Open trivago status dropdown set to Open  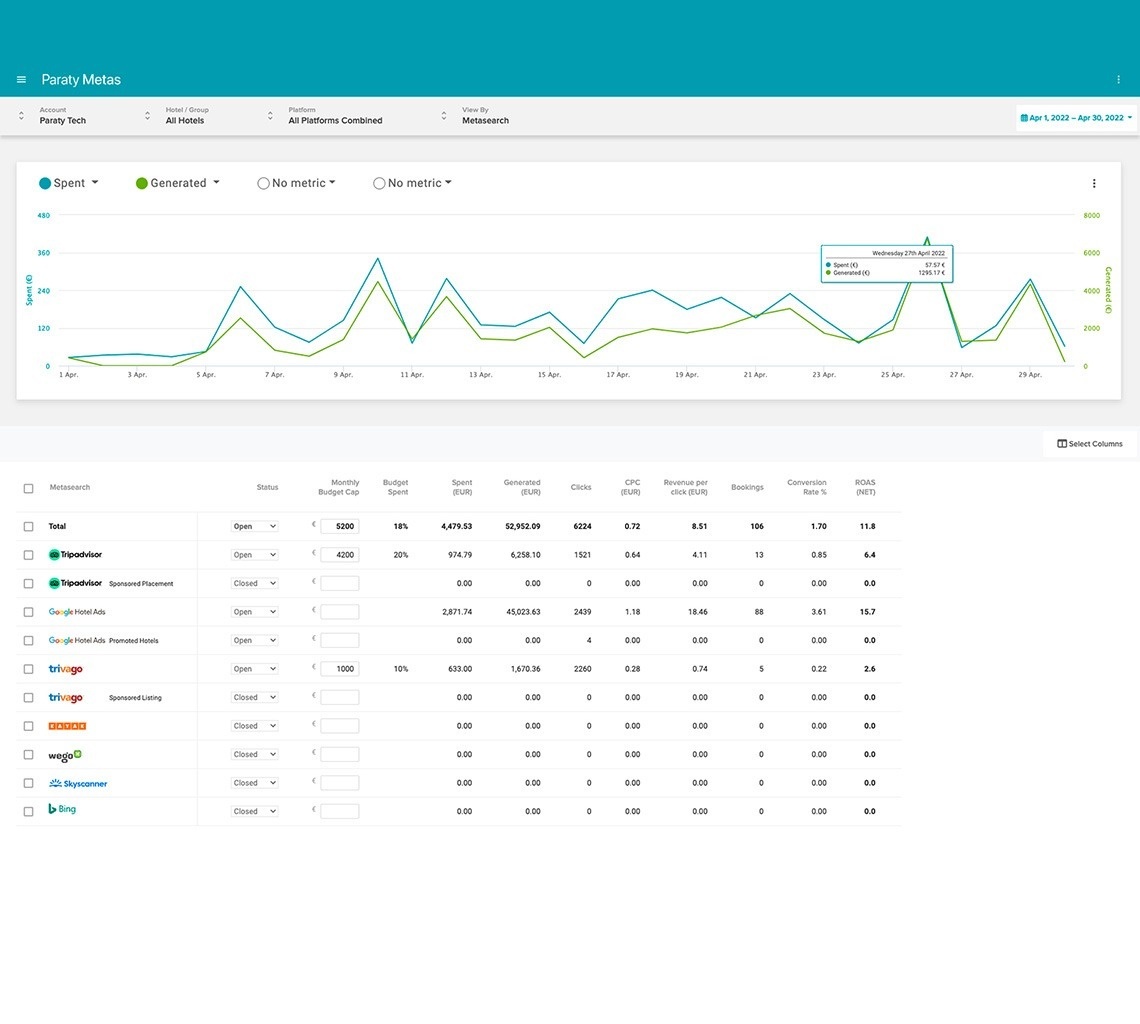click(254, 669)
